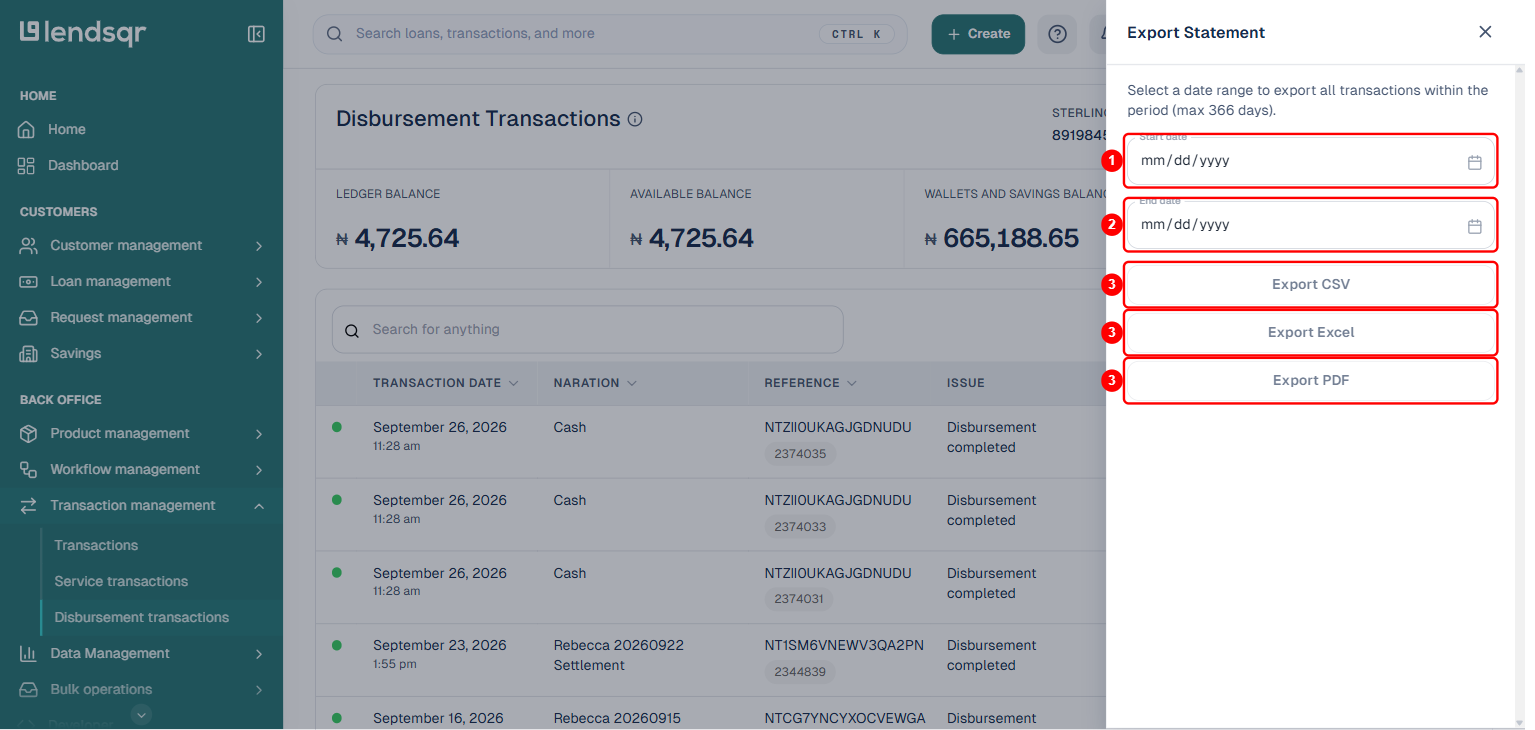The image size is (1535, 730).
Task: Click reference NTCG7YNCYXOCVEWGA
Action: tap(845, 719)
